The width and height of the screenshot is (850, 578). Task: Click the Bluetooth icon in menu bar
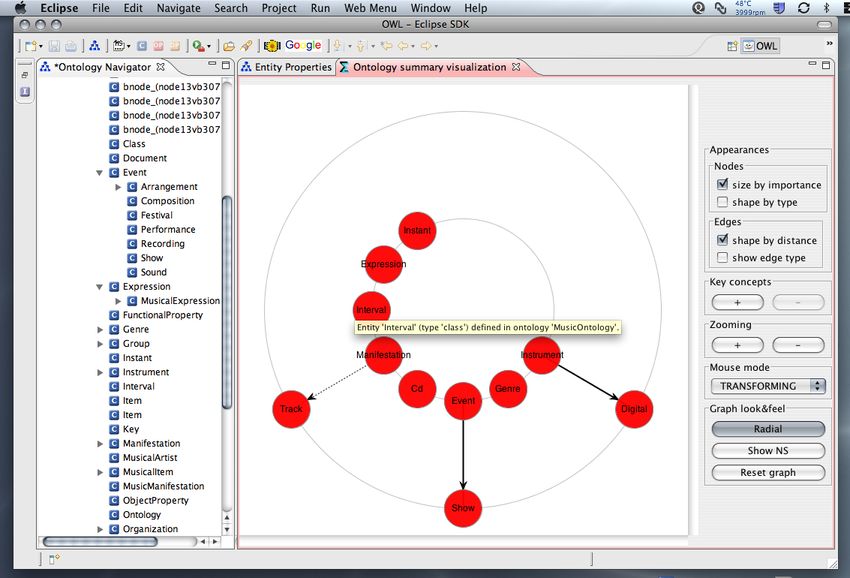click(826, 8)
